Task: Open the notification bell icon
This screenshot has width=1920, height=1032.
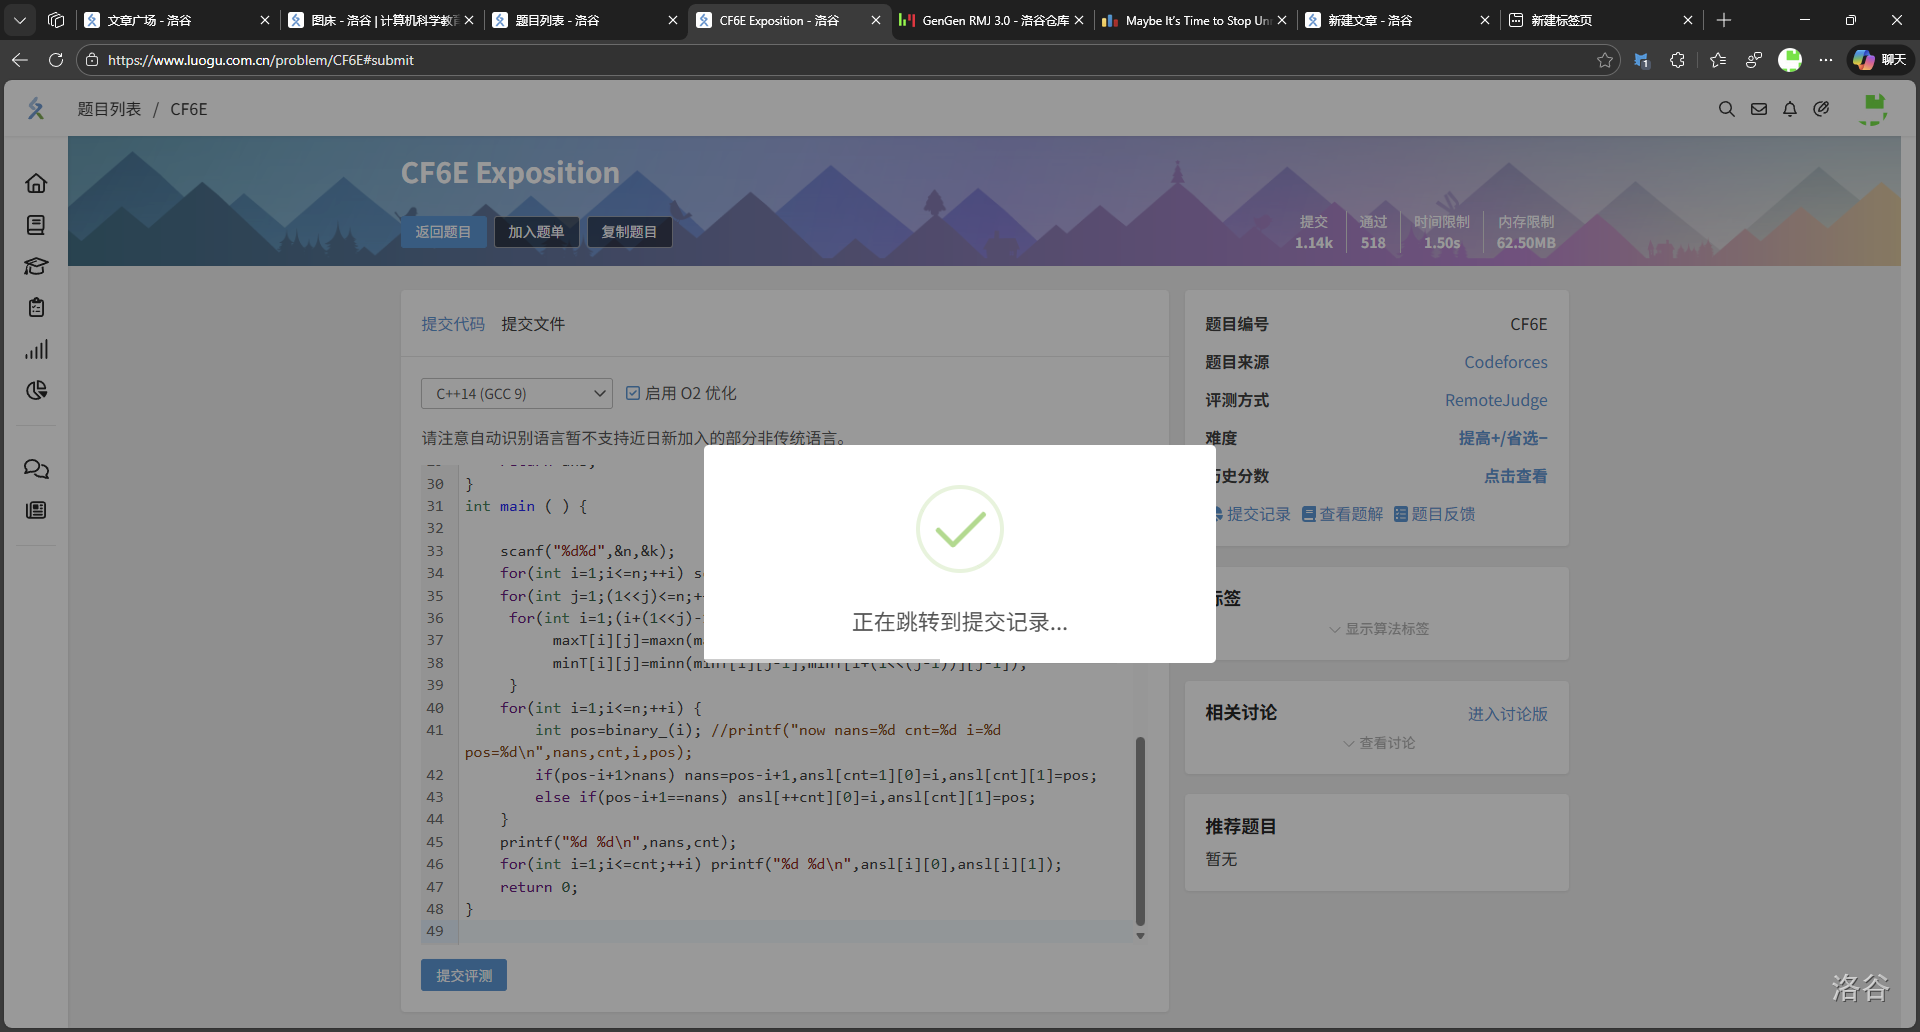Action: click(x=1790, y=109)
